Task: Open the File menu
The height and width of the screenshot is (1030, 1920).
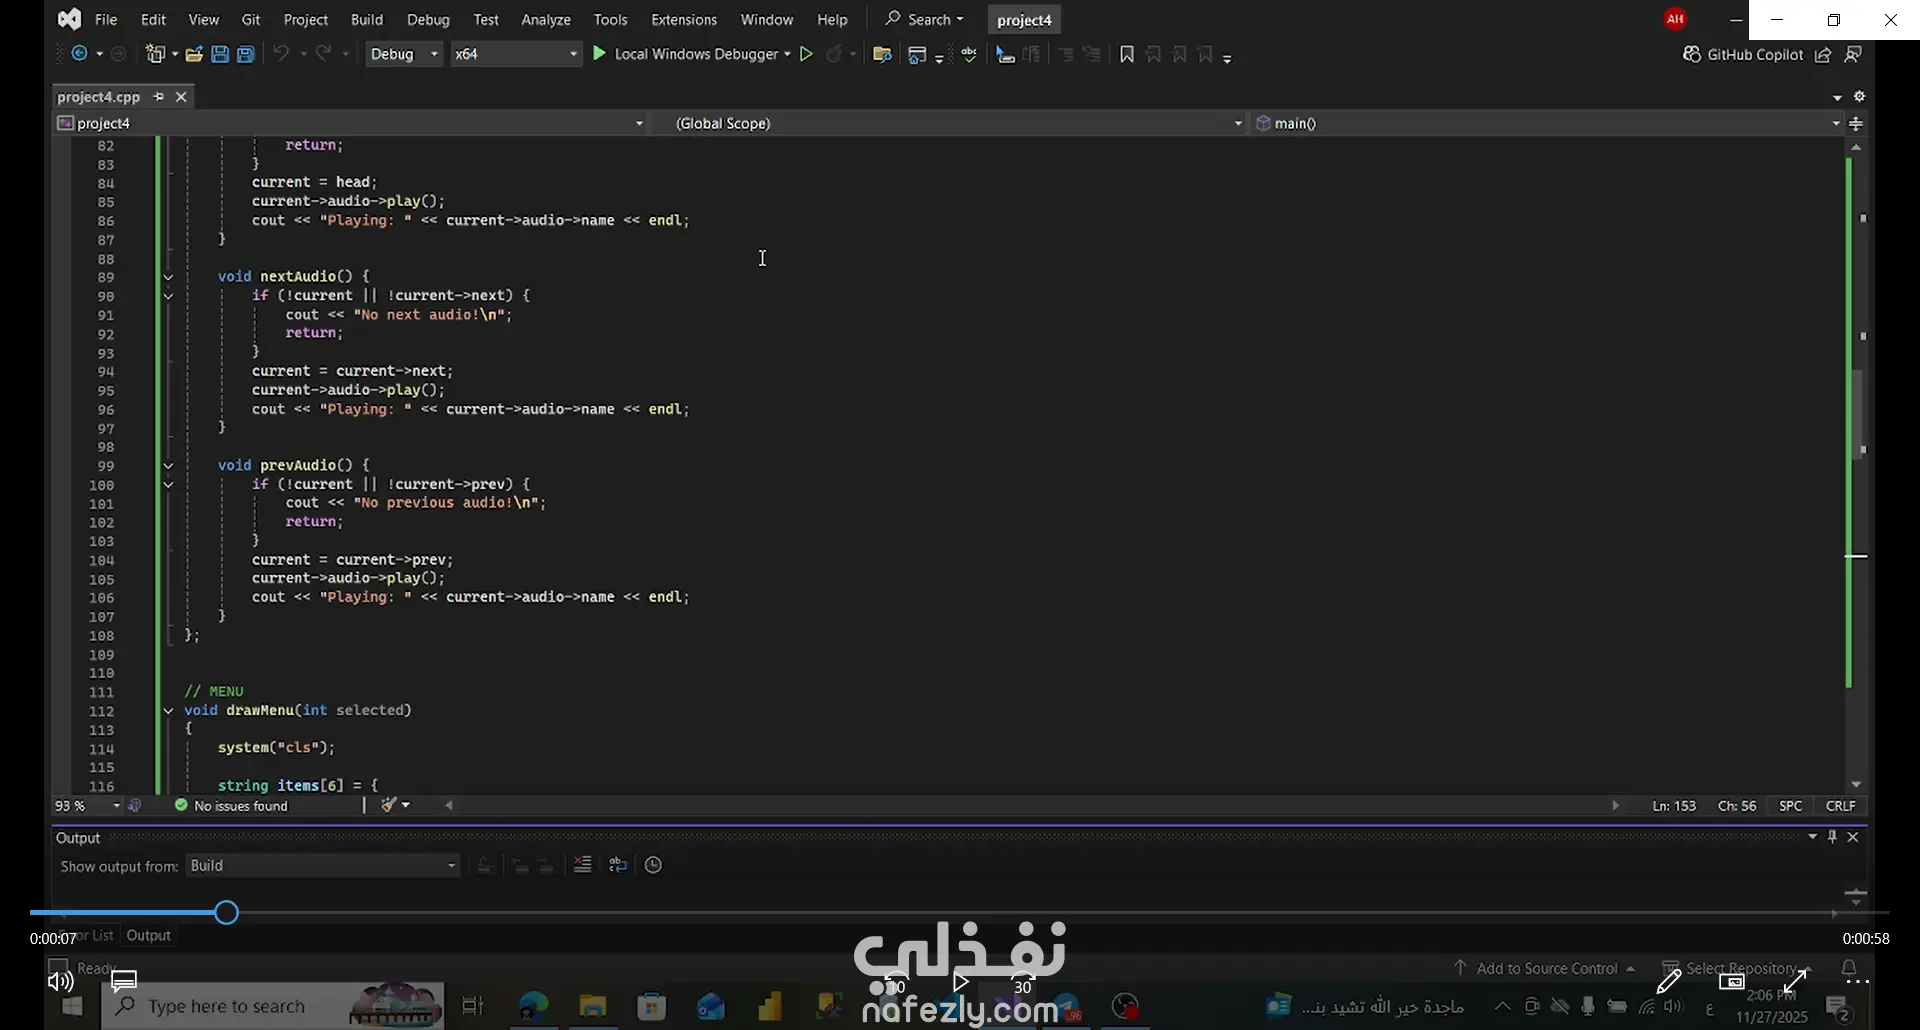Action: pyautogui.click(x=106, y=20)
